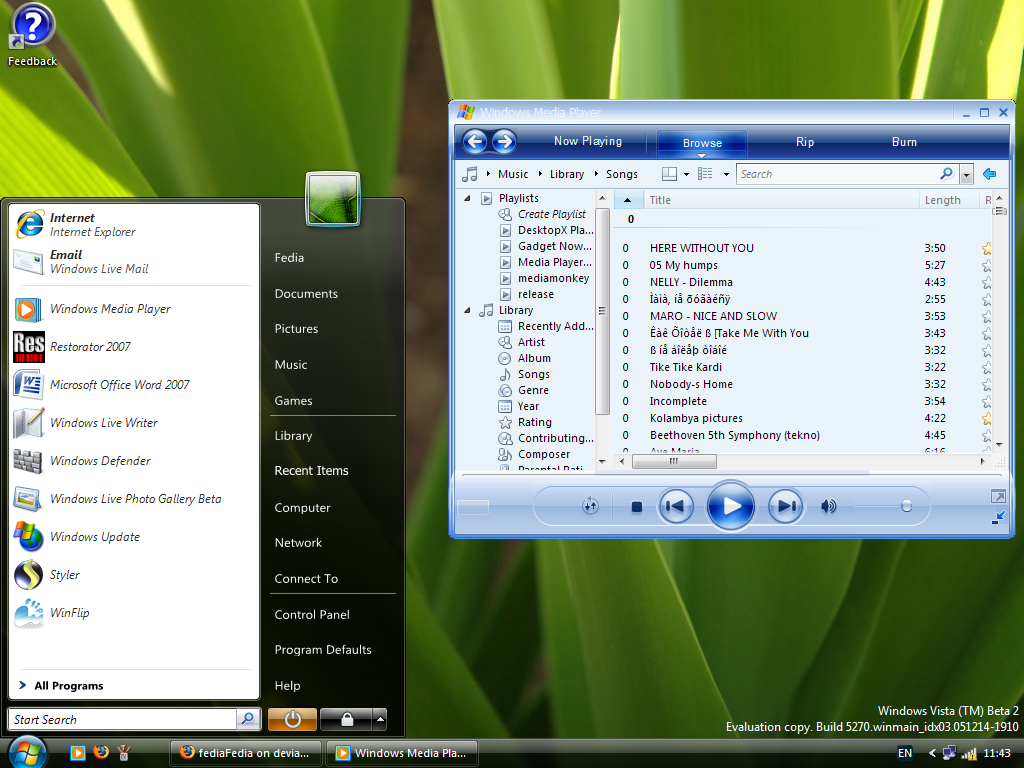Click the Play button in Media Player
This screenshot has height=768, width=1024.
click(x=731, y=506)
